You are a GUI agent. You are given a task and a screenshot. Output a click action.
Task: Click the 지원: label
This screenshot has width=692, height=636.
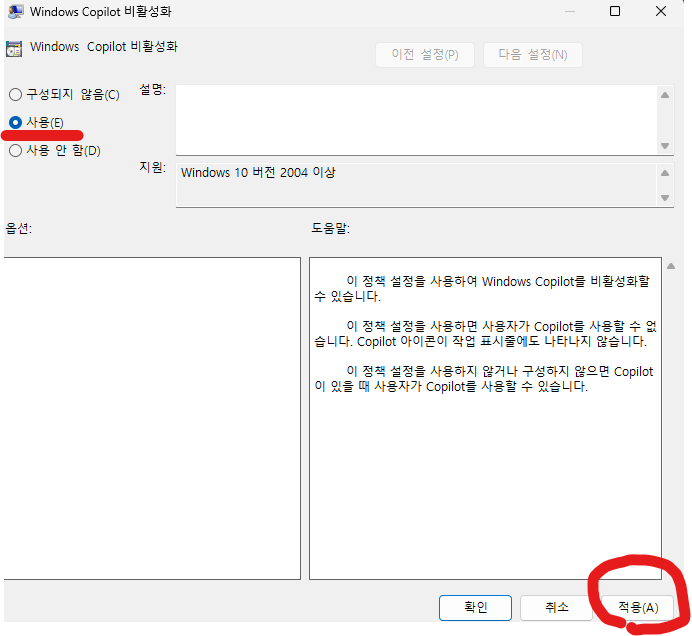tap(152, 167)
